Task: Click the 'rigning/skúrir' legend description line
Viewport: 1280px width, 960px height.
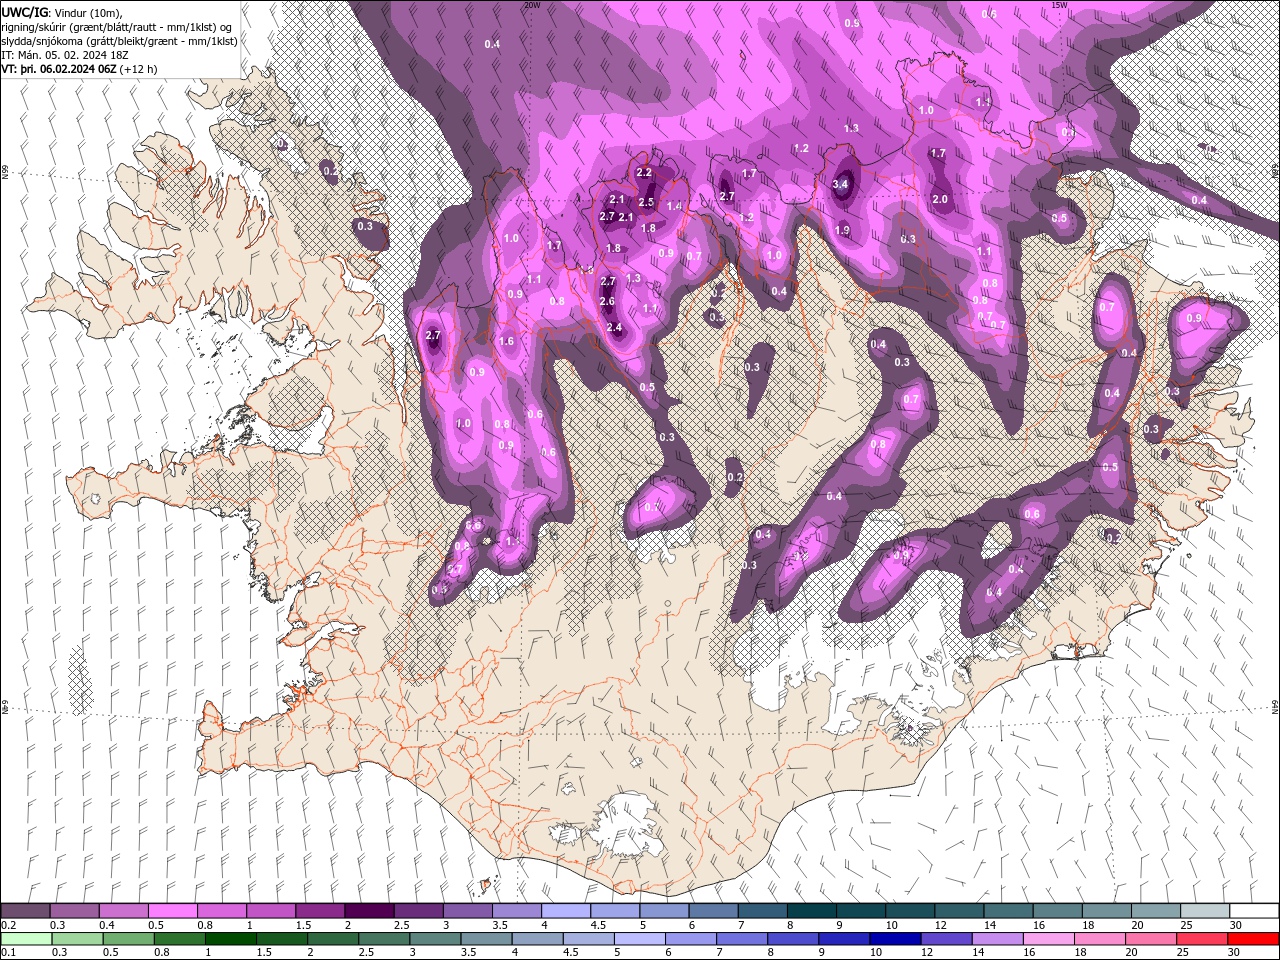Action: point(117,27)
